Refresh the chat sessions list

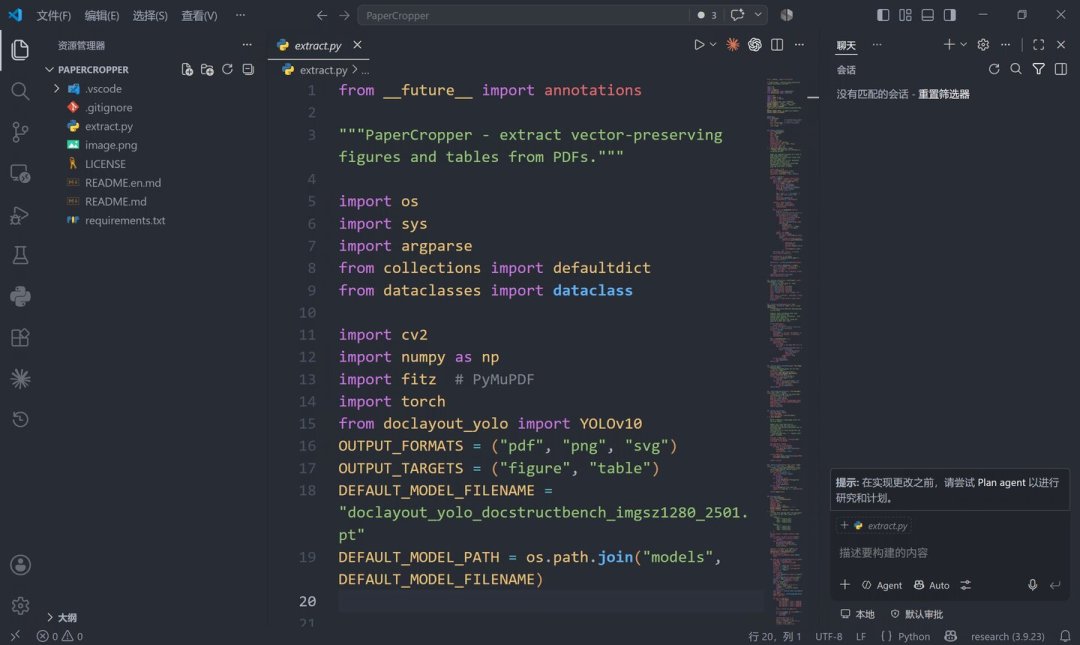point(994,69)
